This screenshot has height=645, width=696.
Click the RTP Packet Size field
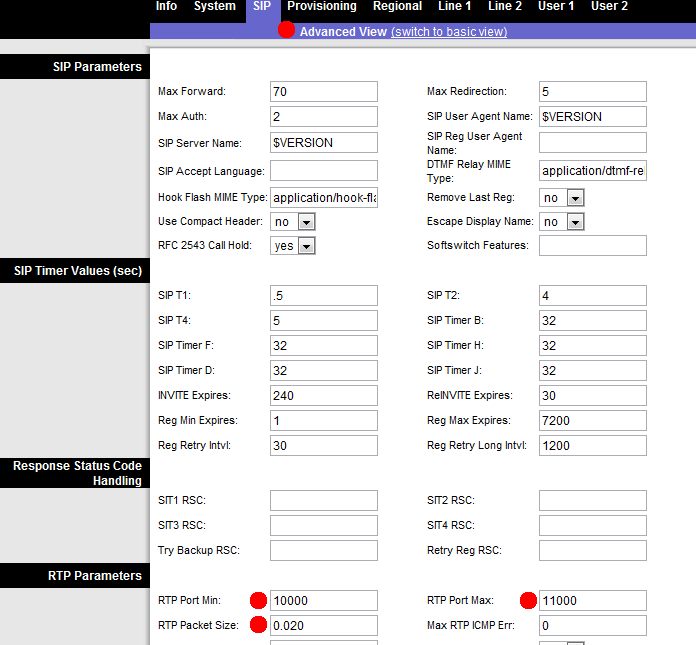(324, 626)
